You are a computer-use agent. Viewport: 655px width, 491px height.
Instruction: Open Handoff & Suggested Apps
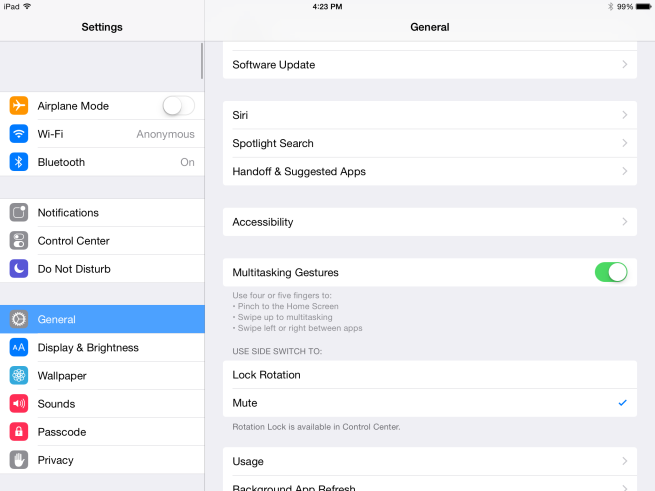[429, 172]
